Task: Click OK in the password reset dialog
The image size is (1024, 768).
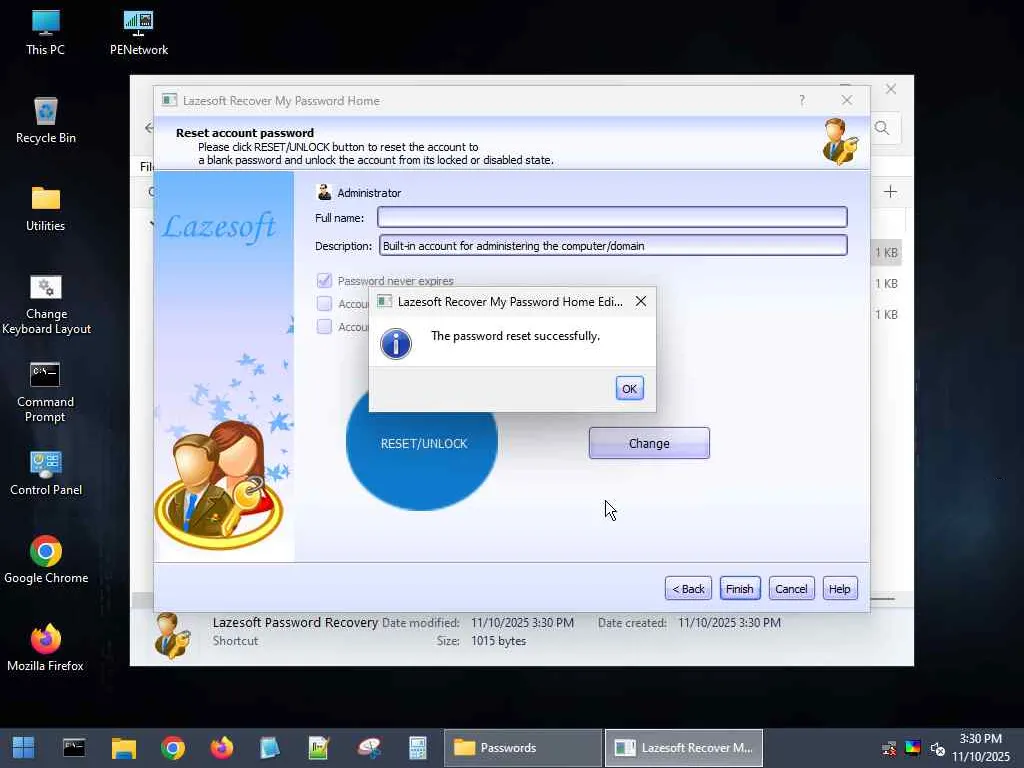Action: pos(629,389)
